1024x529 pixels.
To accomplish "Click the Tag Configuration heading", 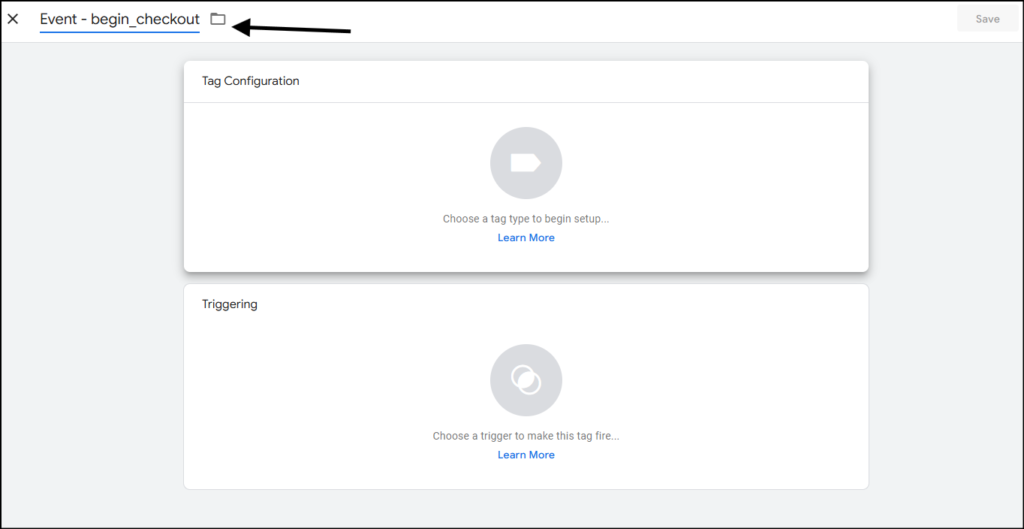I will [251, 81].
